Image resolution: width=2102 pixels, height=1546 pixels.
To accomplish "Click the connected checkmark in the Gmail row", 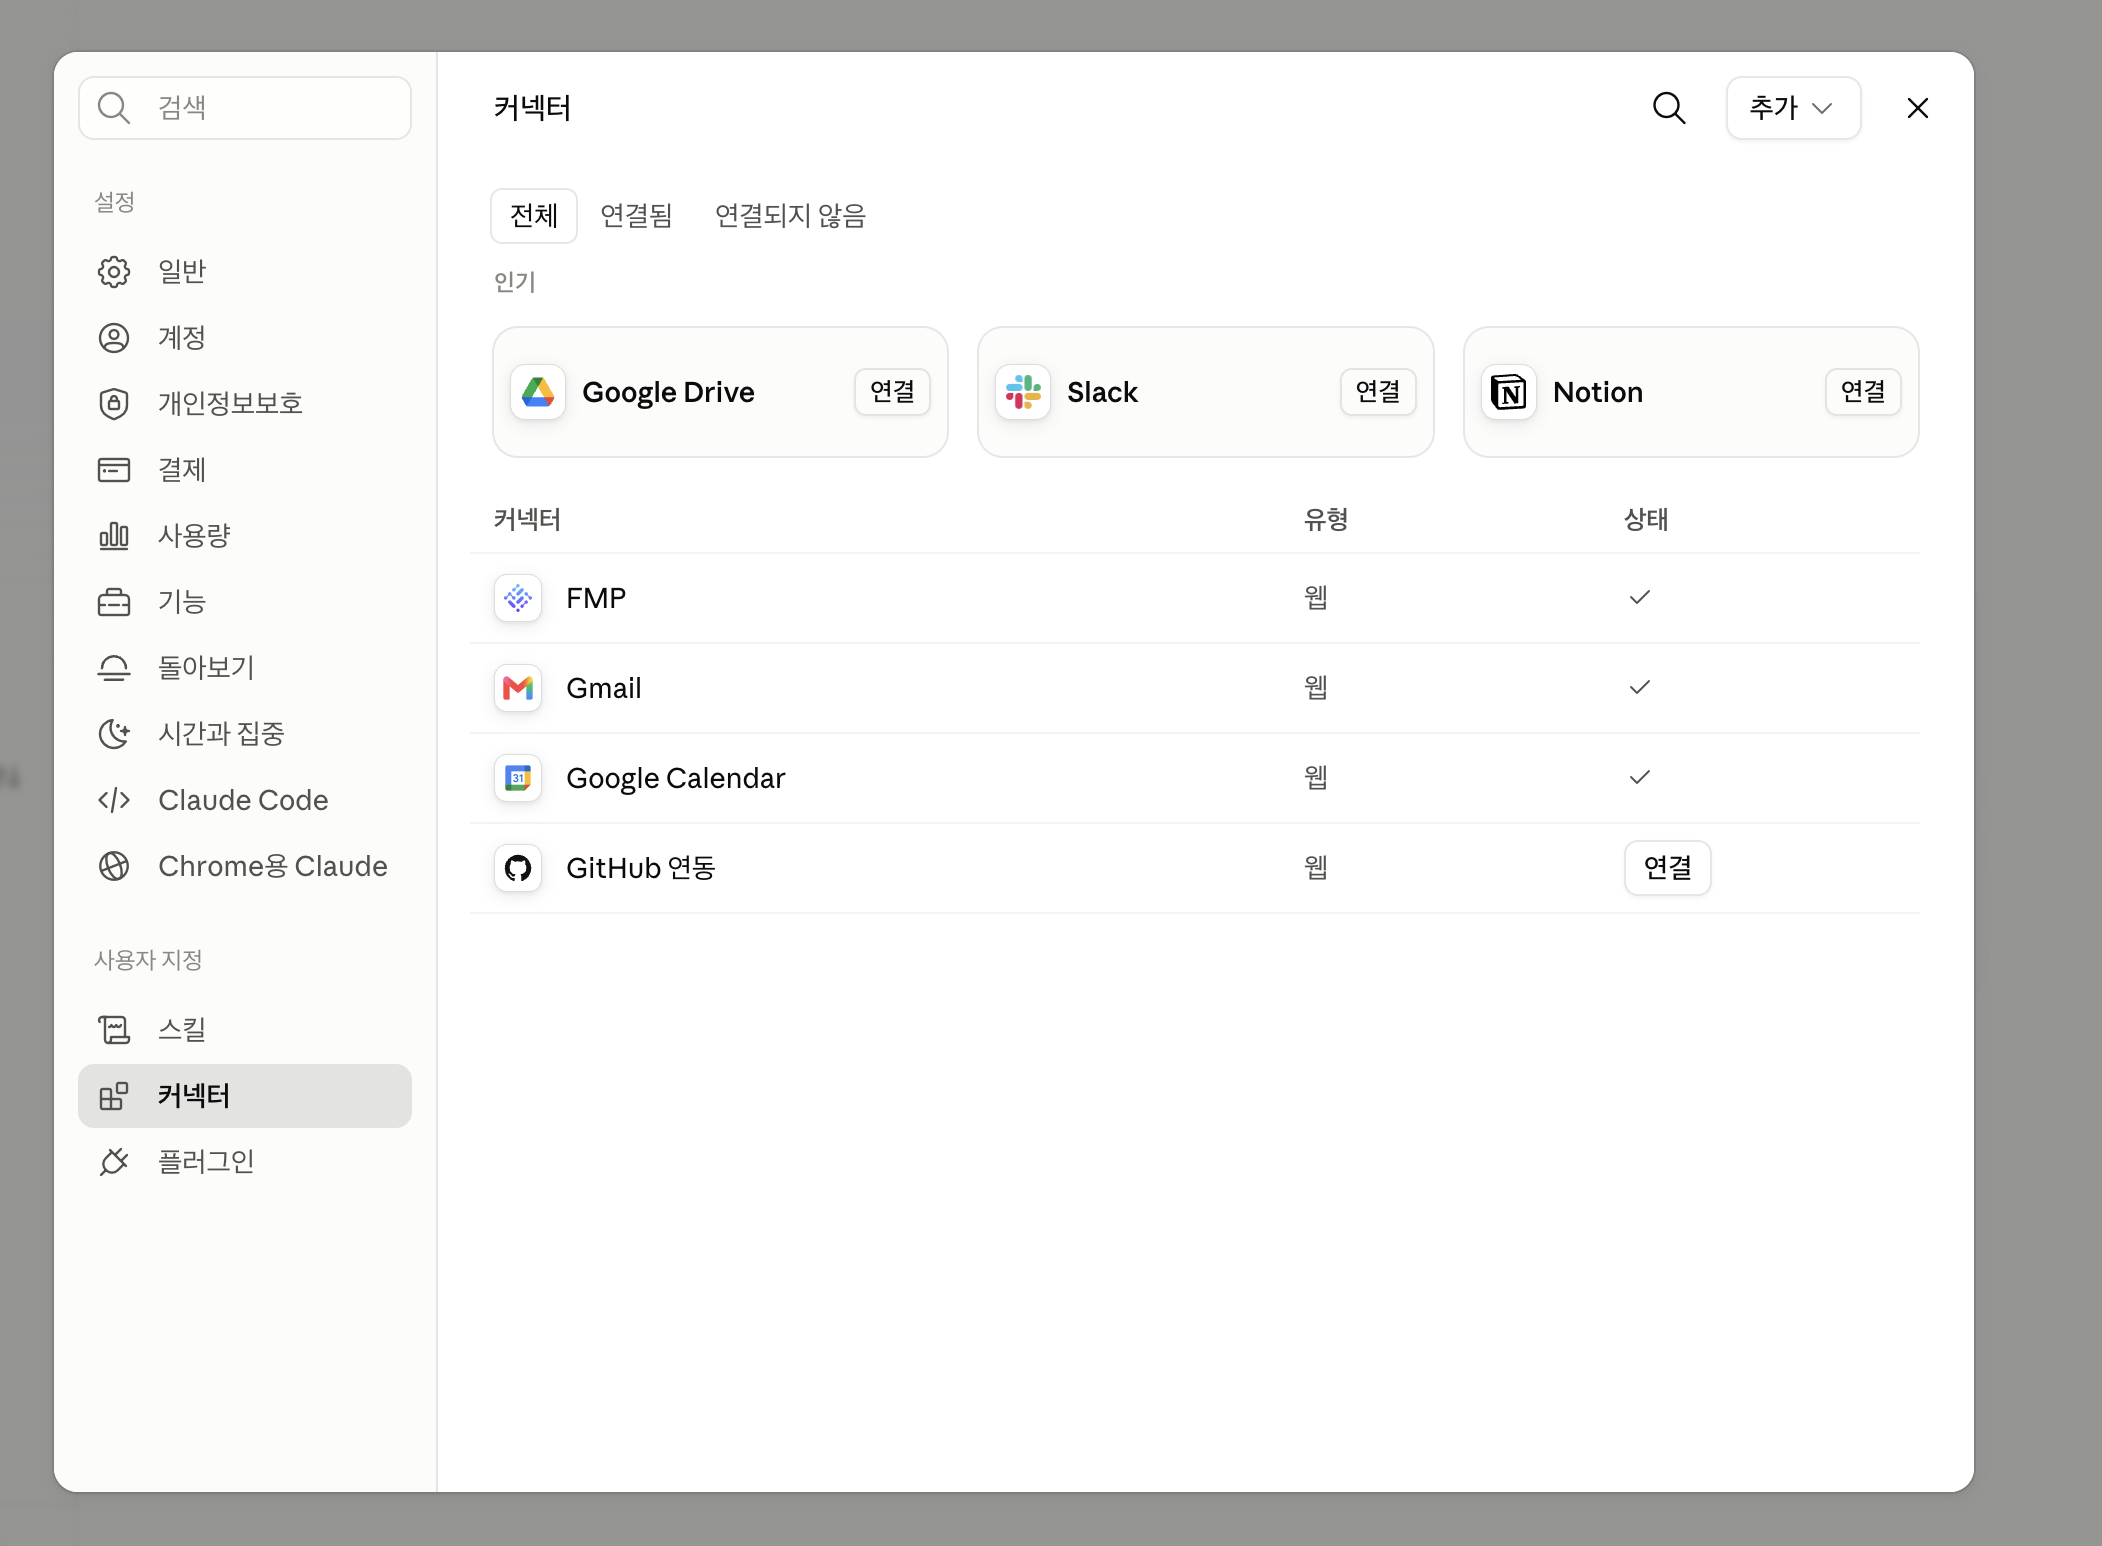I will click(x=1640, y=688).
